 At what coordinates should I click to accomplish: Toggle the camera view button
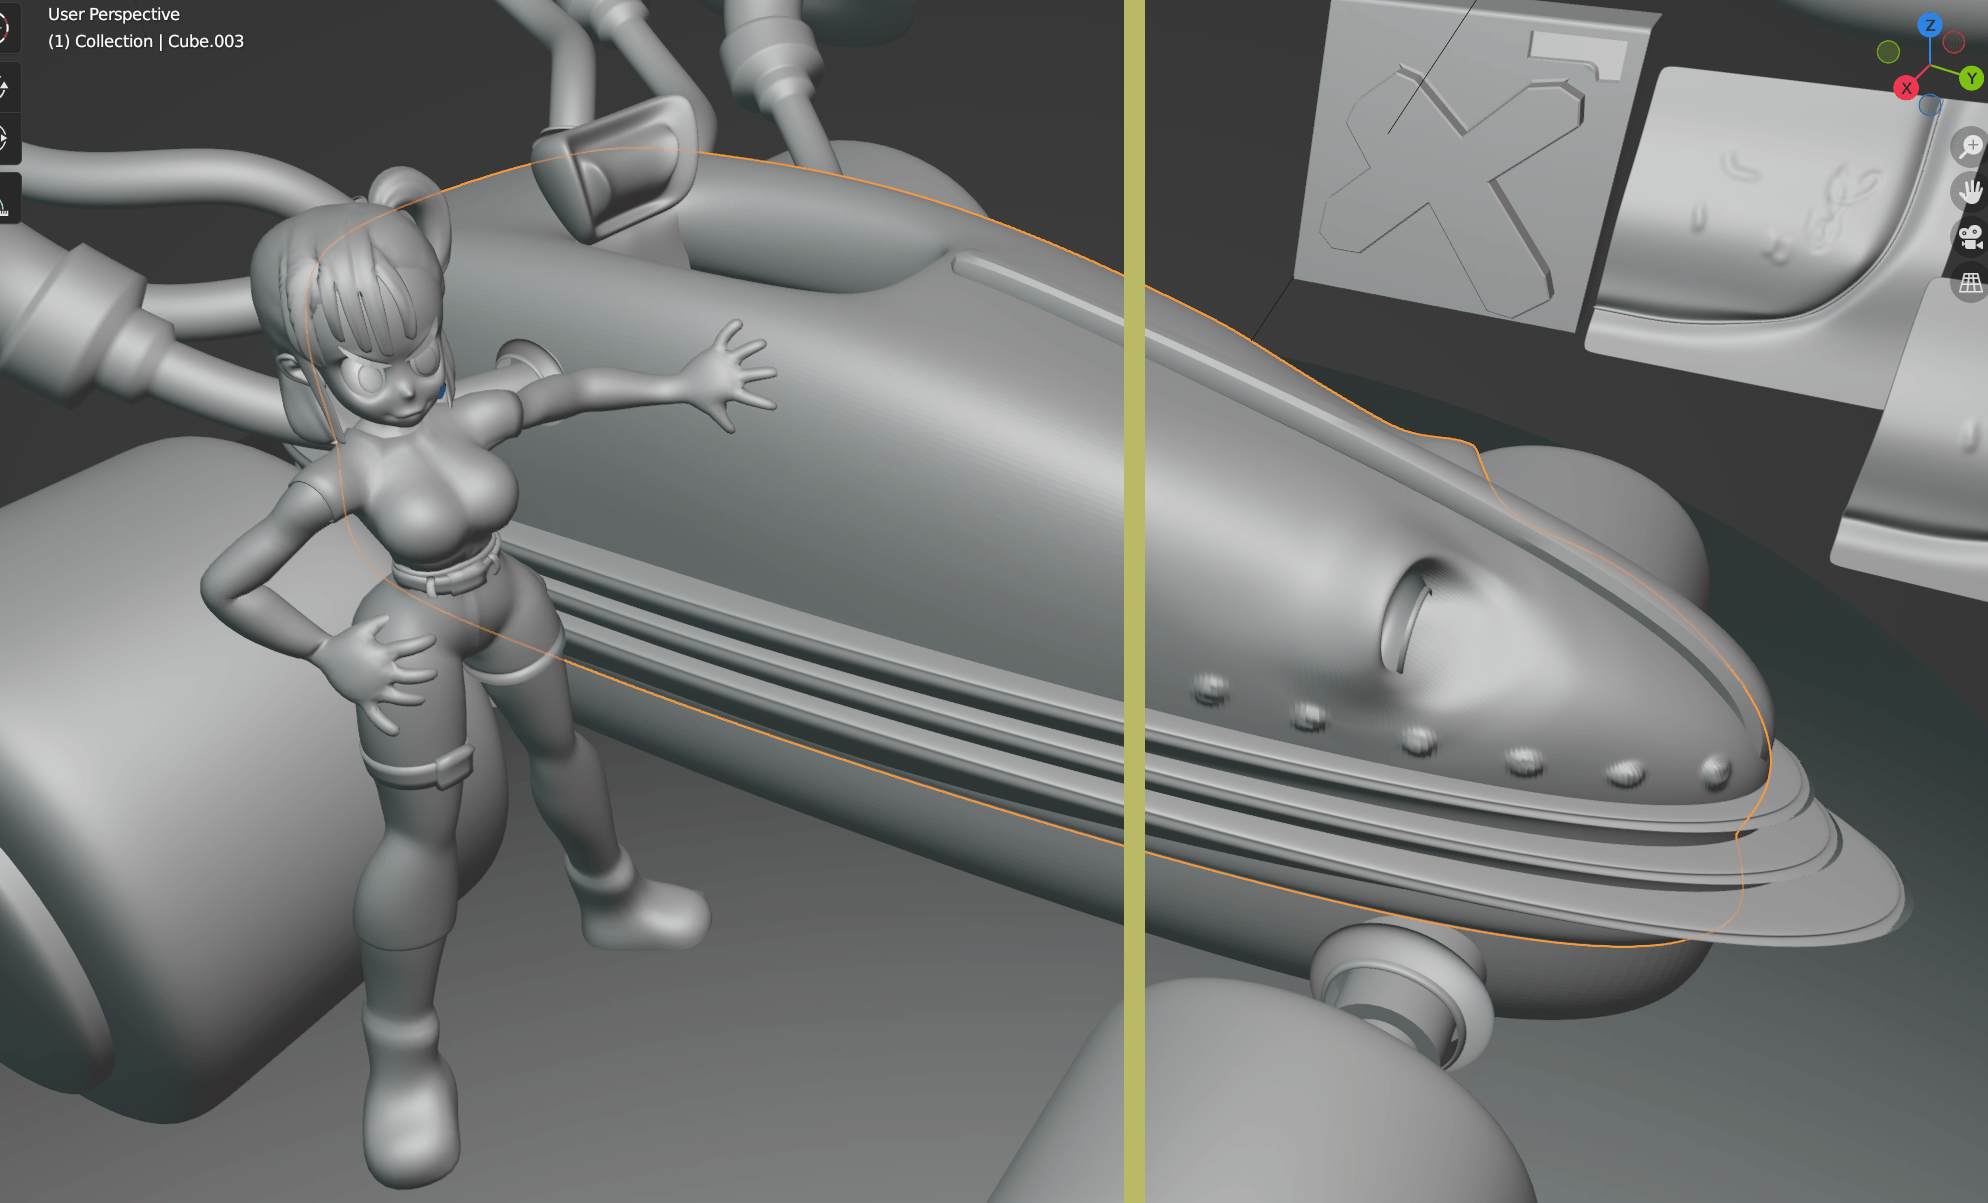(1970, 238)
